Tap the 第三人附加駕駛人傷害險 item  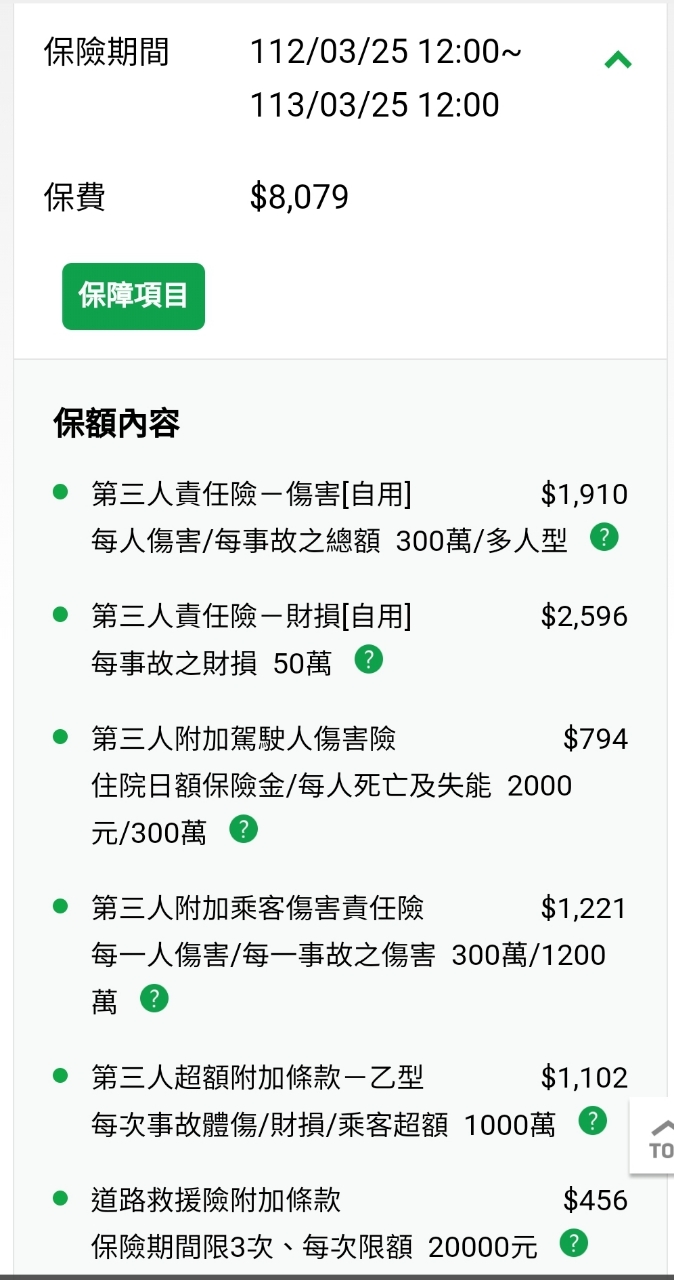(x=243, y=739)
